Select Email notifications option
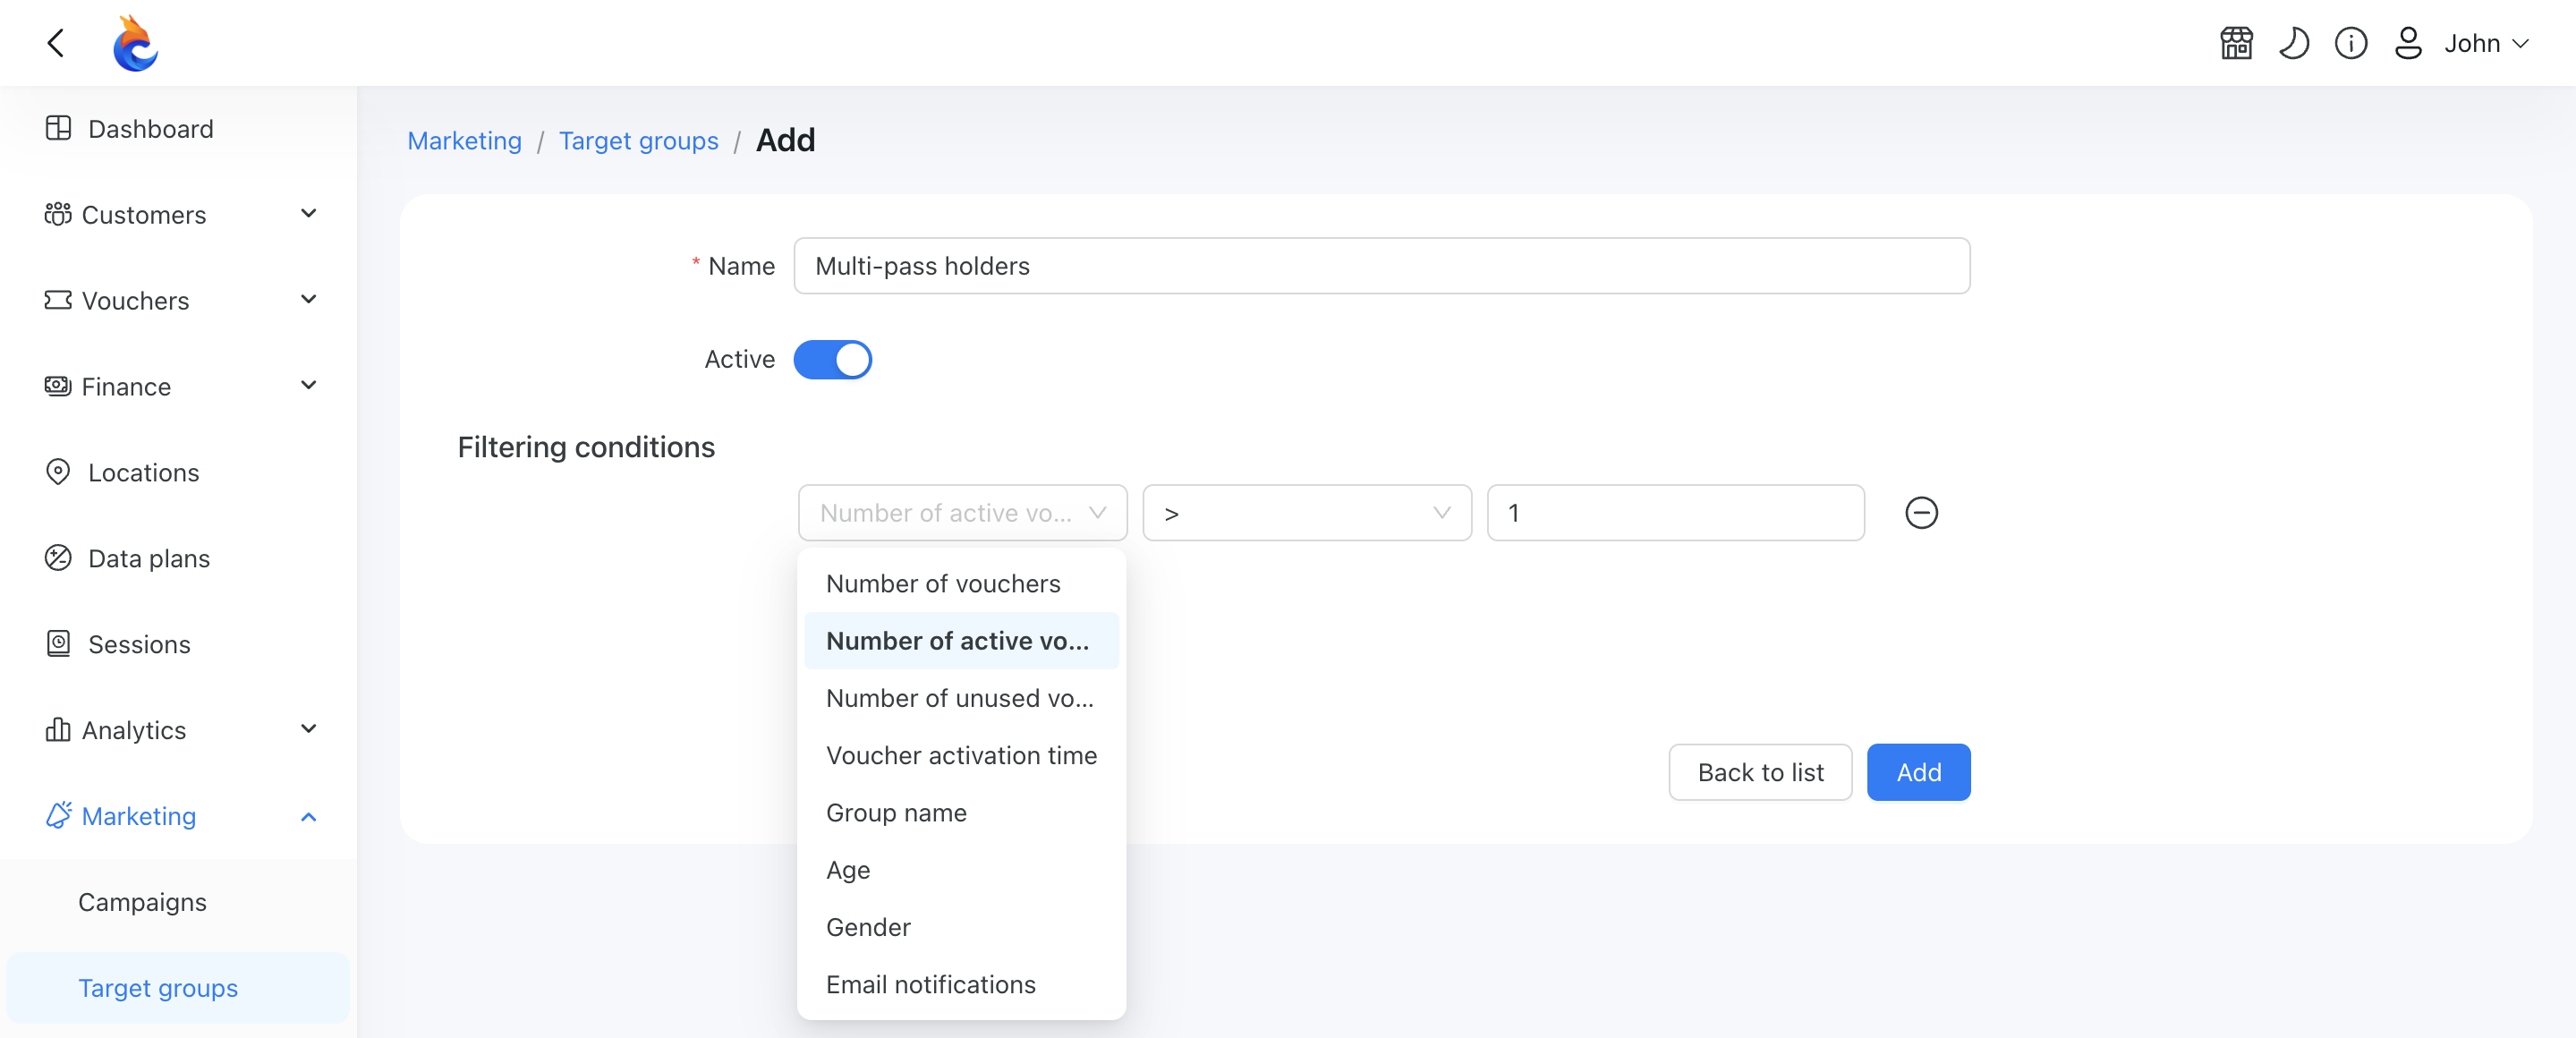 click(x=961, y=984)
